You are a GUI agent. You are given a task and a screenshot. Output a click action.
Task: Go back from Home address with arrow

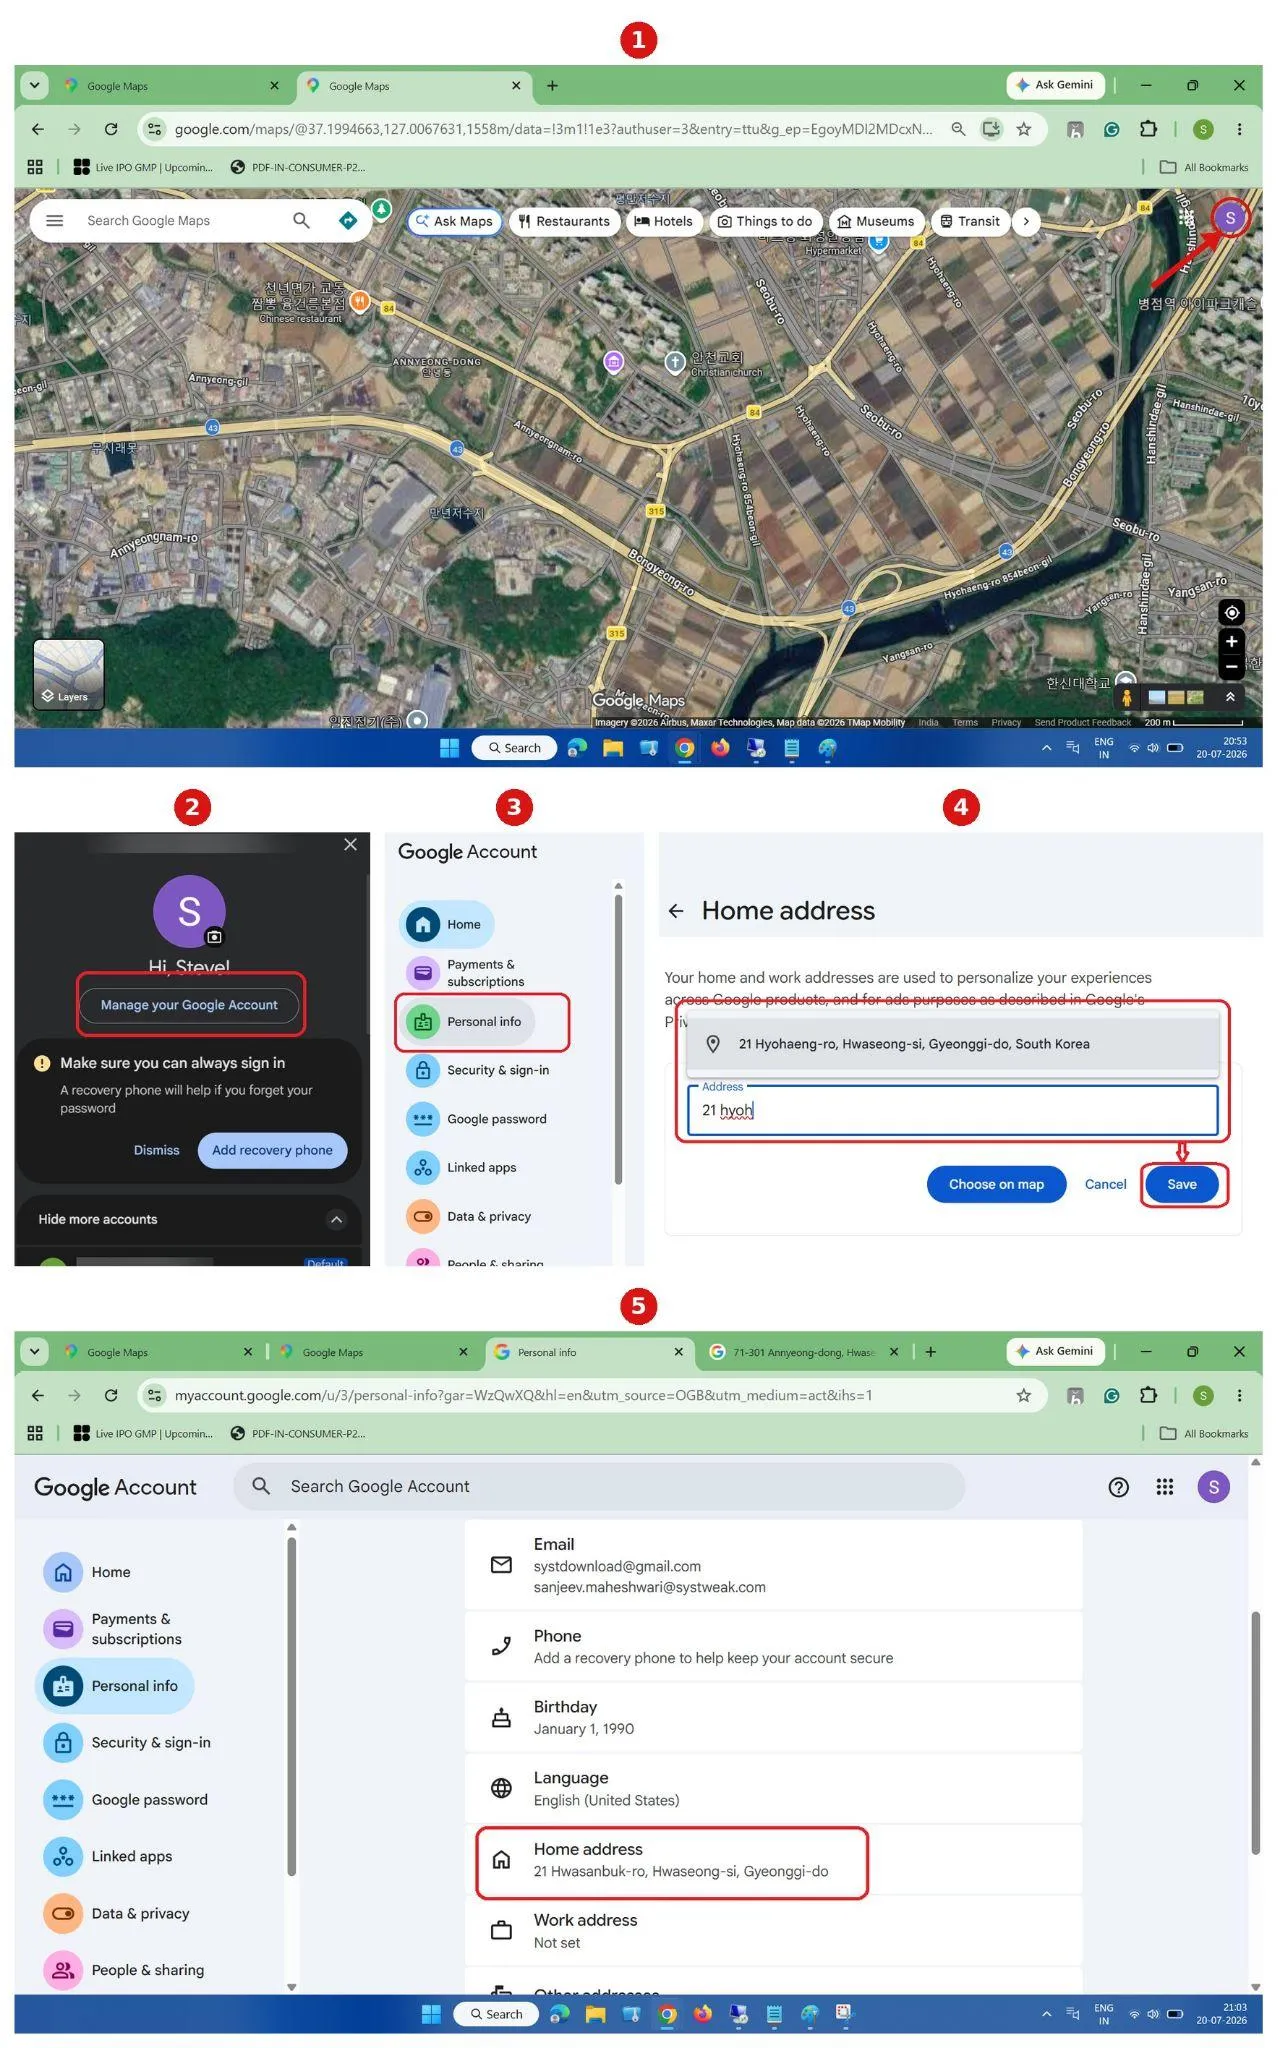(x=676, y=910)
